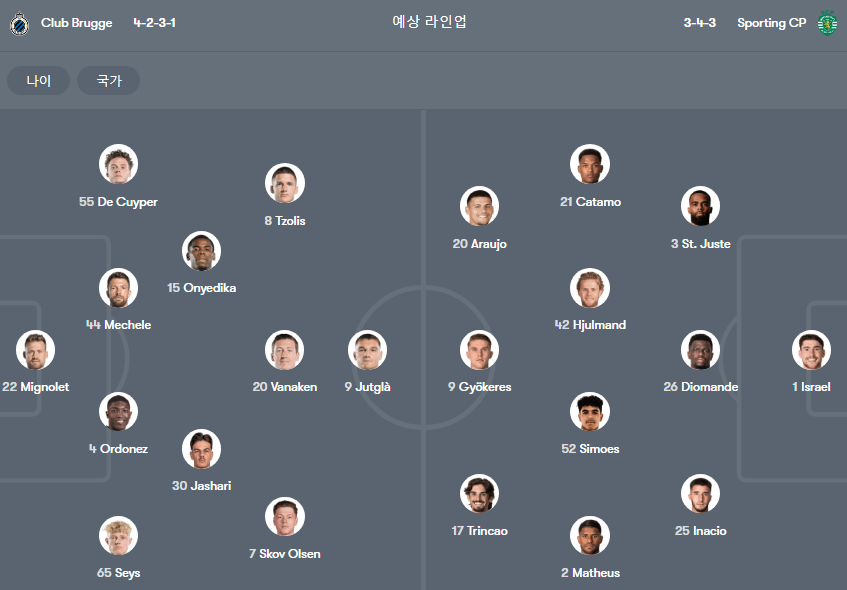Open Mignolet's goalkeeper avatar

(x=36, y=350)
